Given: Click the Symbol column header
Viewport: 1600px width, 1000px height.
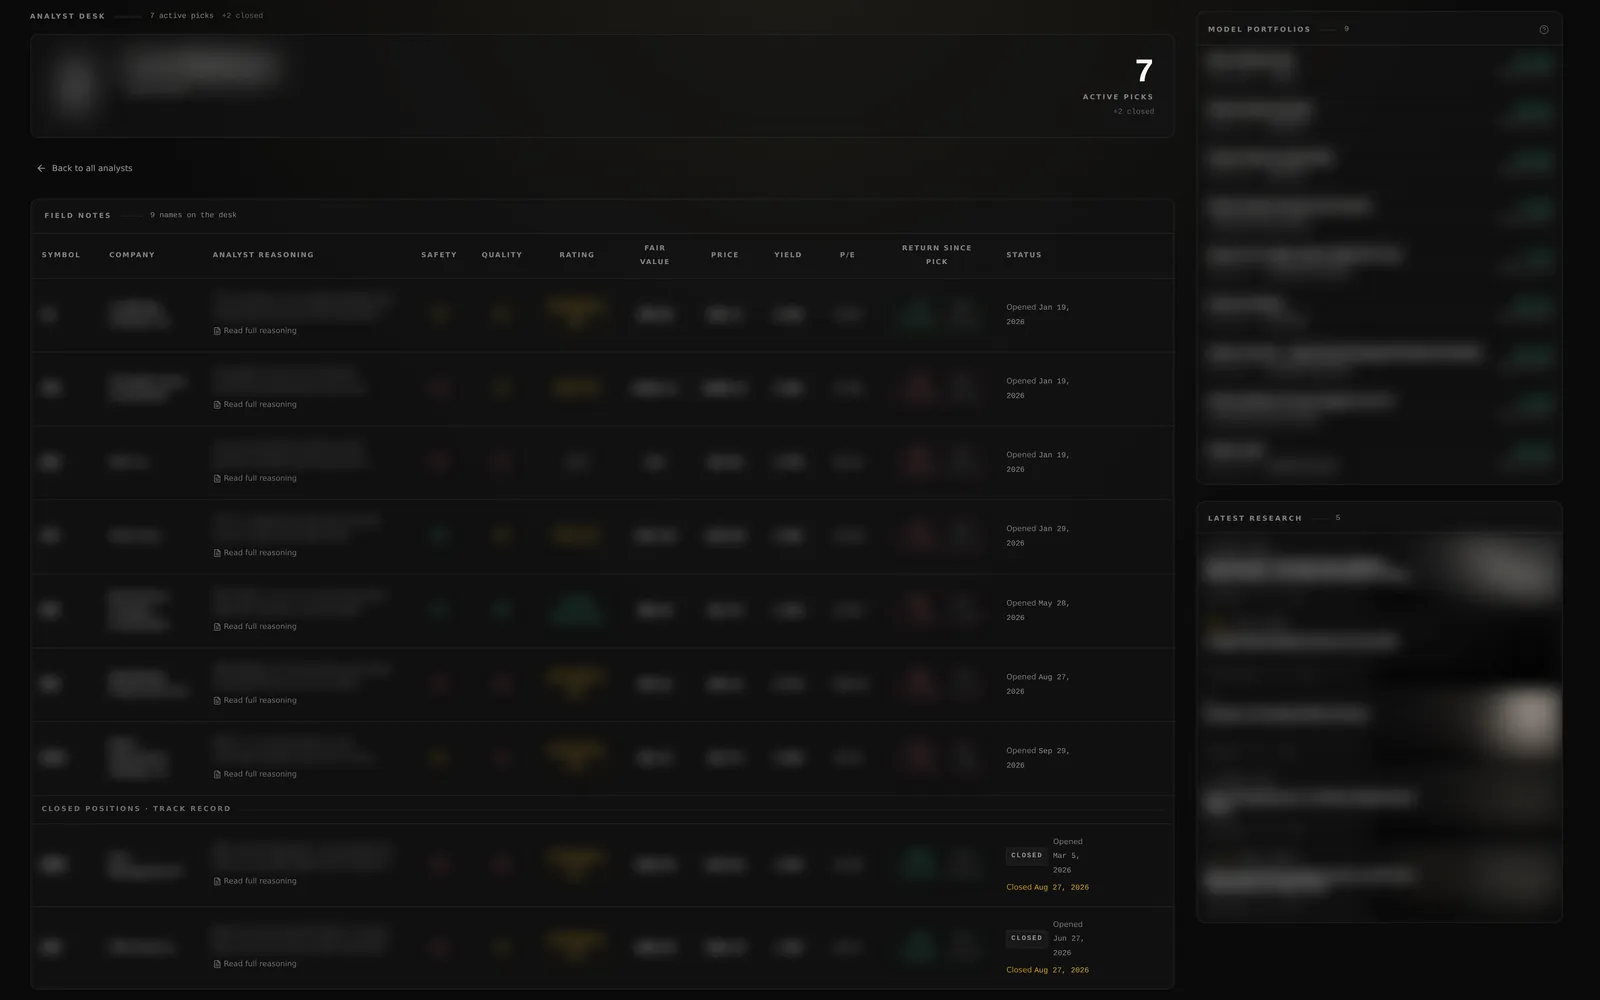Looking at the screenshot, I should (x=61, y=255).
